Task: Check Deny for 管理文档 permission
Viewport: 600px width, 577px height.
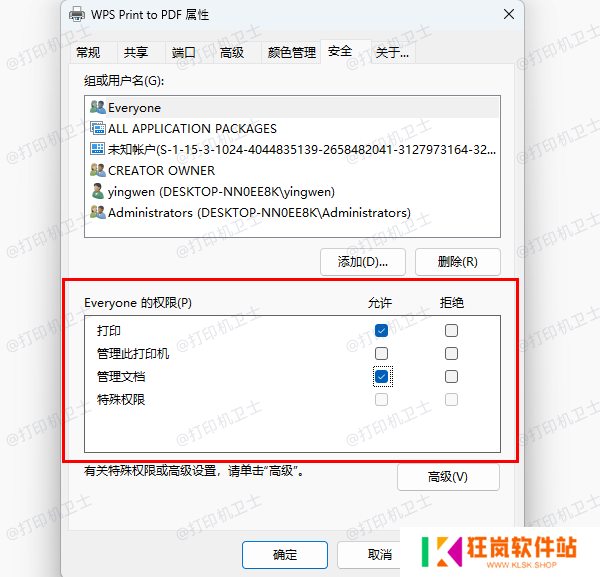Action: [x=451, y=377]
